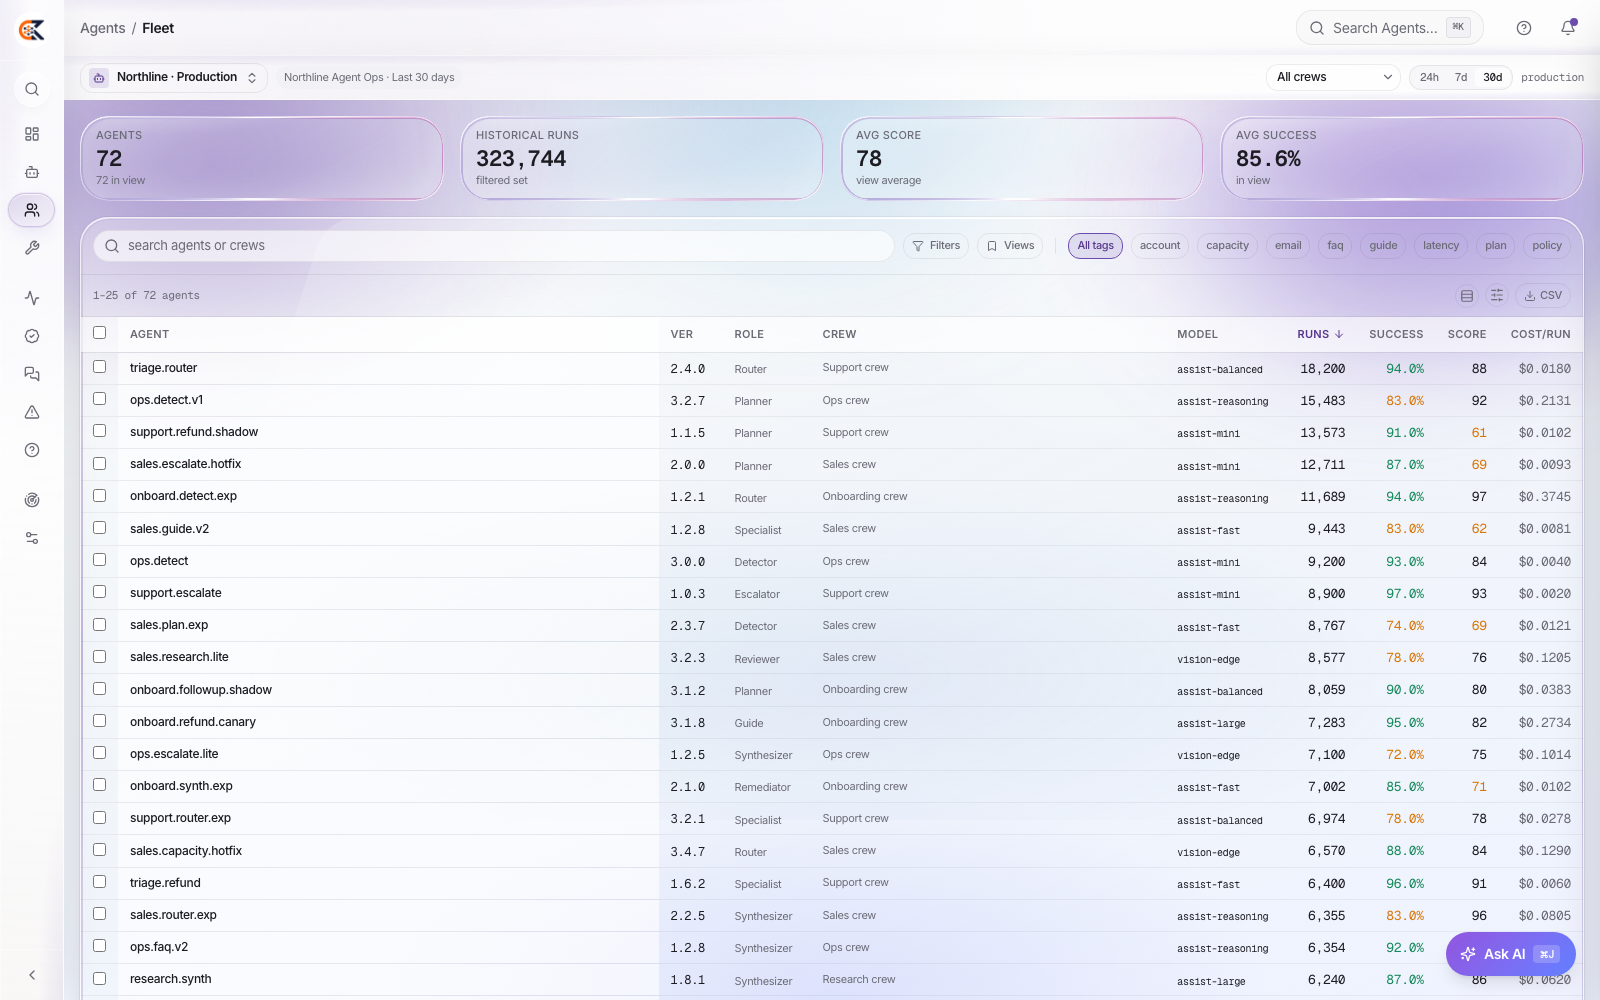Screen dimensions: 1600x1000
Task: Click the Historical Runs stat card
Action: pos(641,158)
